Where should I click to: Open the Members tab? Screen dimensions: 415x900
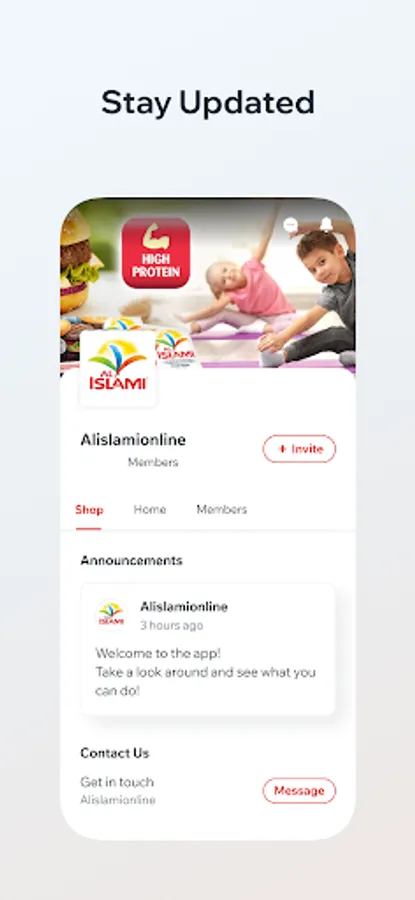222,510
